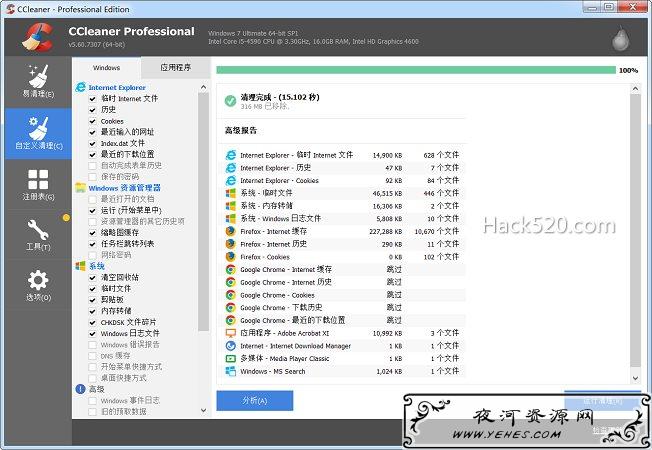Click the MS Search row icon

[230, 371]
